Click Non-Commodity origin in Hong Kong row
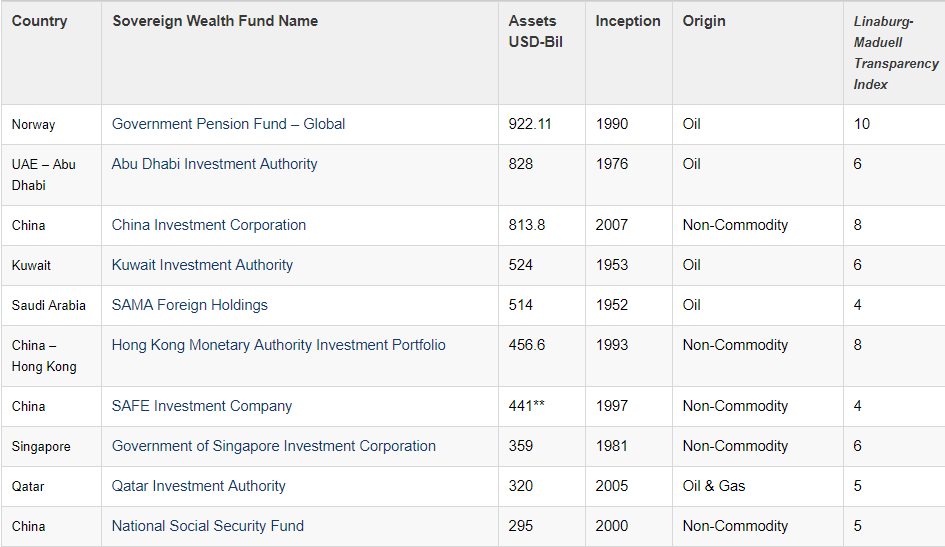 735,345
